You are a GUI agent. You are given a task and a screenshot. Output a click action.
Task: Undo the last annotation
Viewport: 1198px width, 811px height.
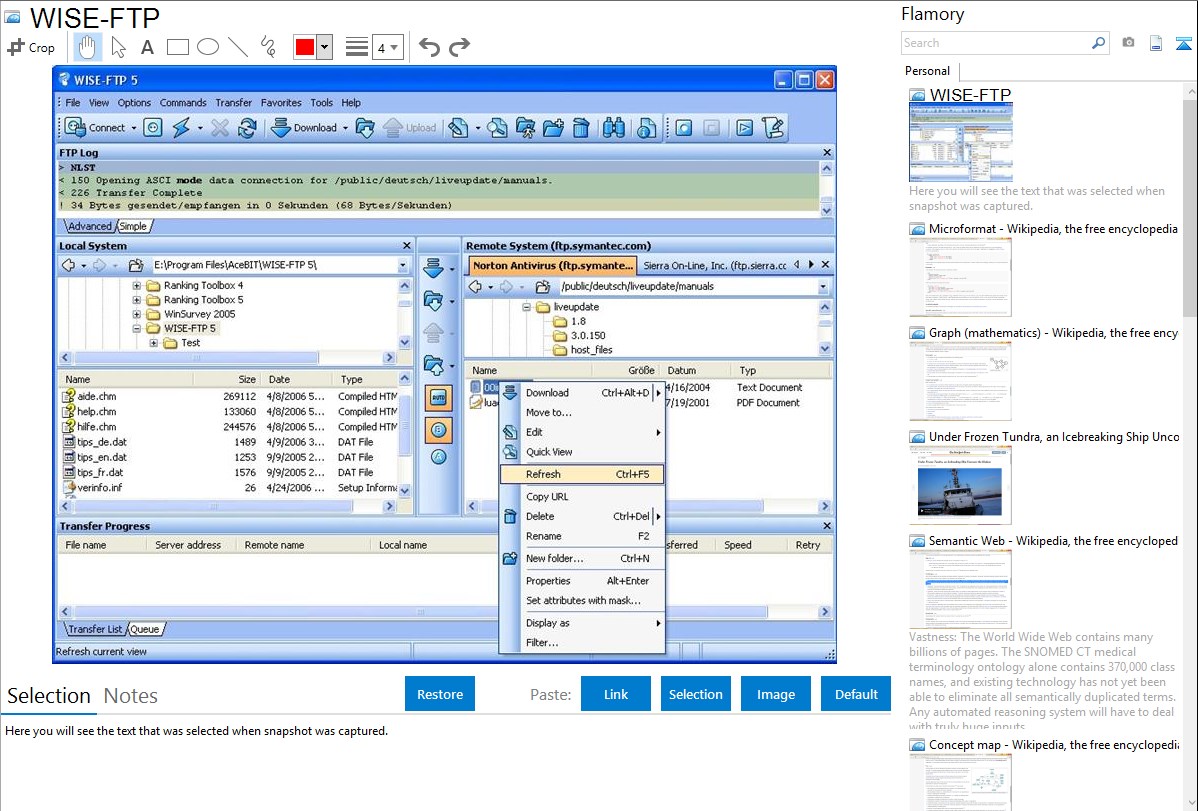coord(429,47)
